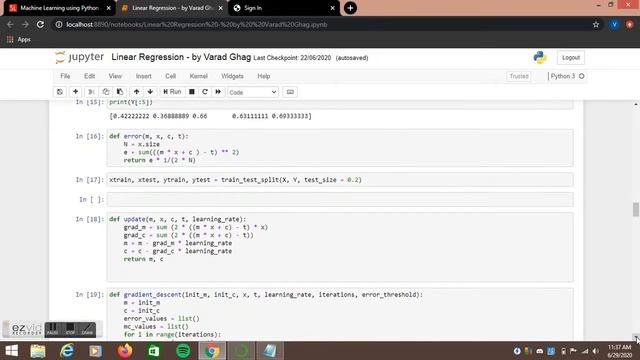Screen dimensions: 640x360
Task: Save notebook with the floppy disk icon
Action: click(60, 92)
